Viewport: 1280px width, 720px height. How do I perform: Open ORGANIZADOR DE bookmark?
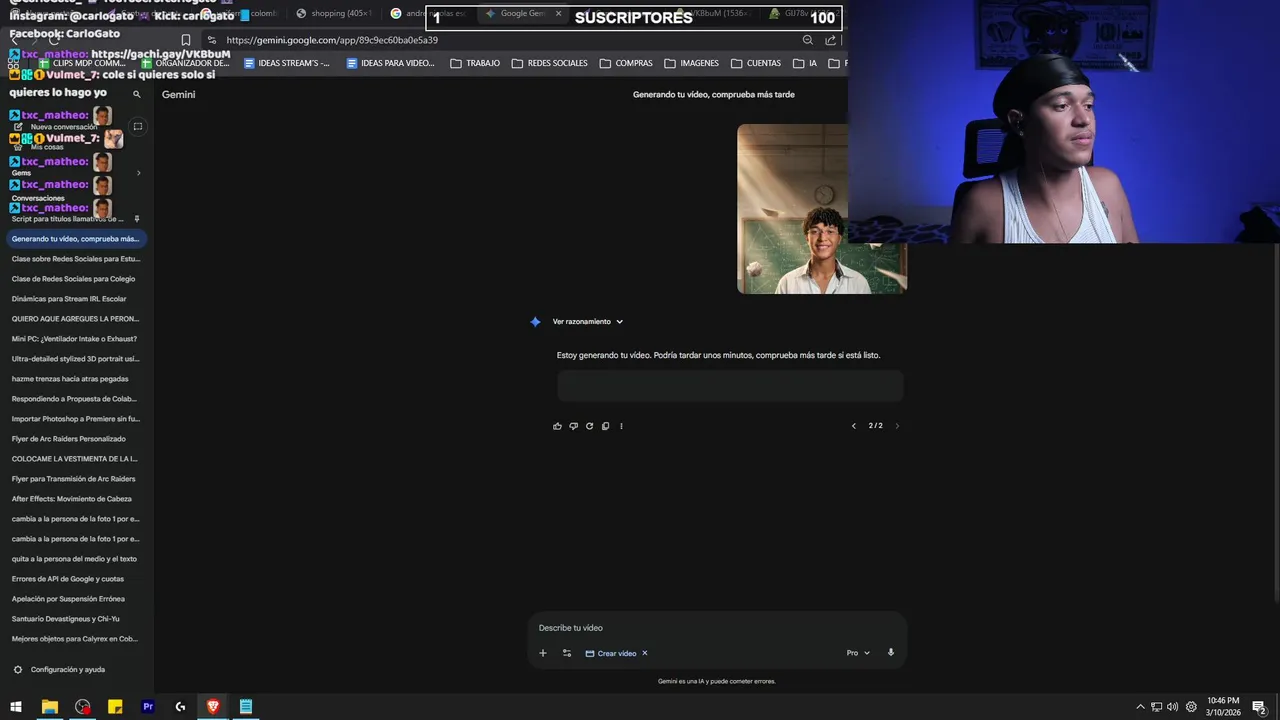click(x=185, y=63)
